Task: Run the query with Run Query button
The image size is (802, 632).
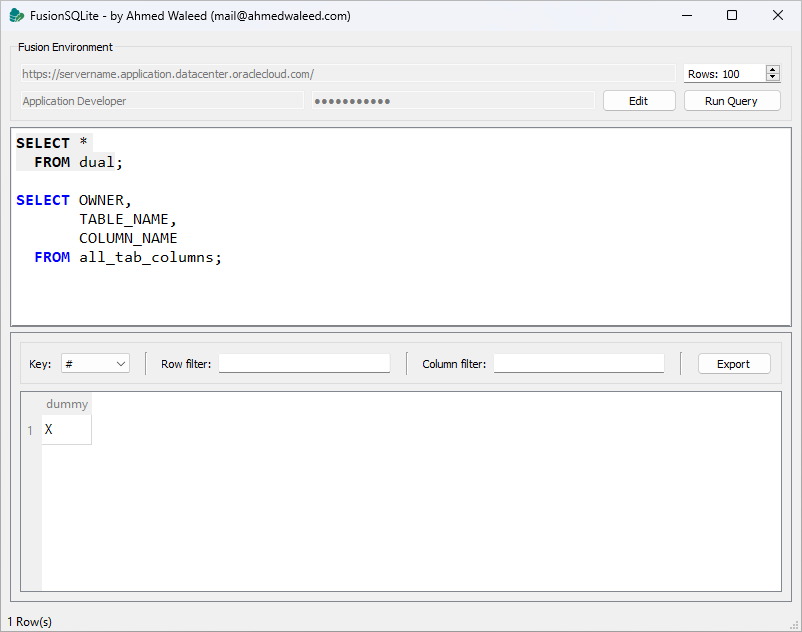Action: [732, 101]
